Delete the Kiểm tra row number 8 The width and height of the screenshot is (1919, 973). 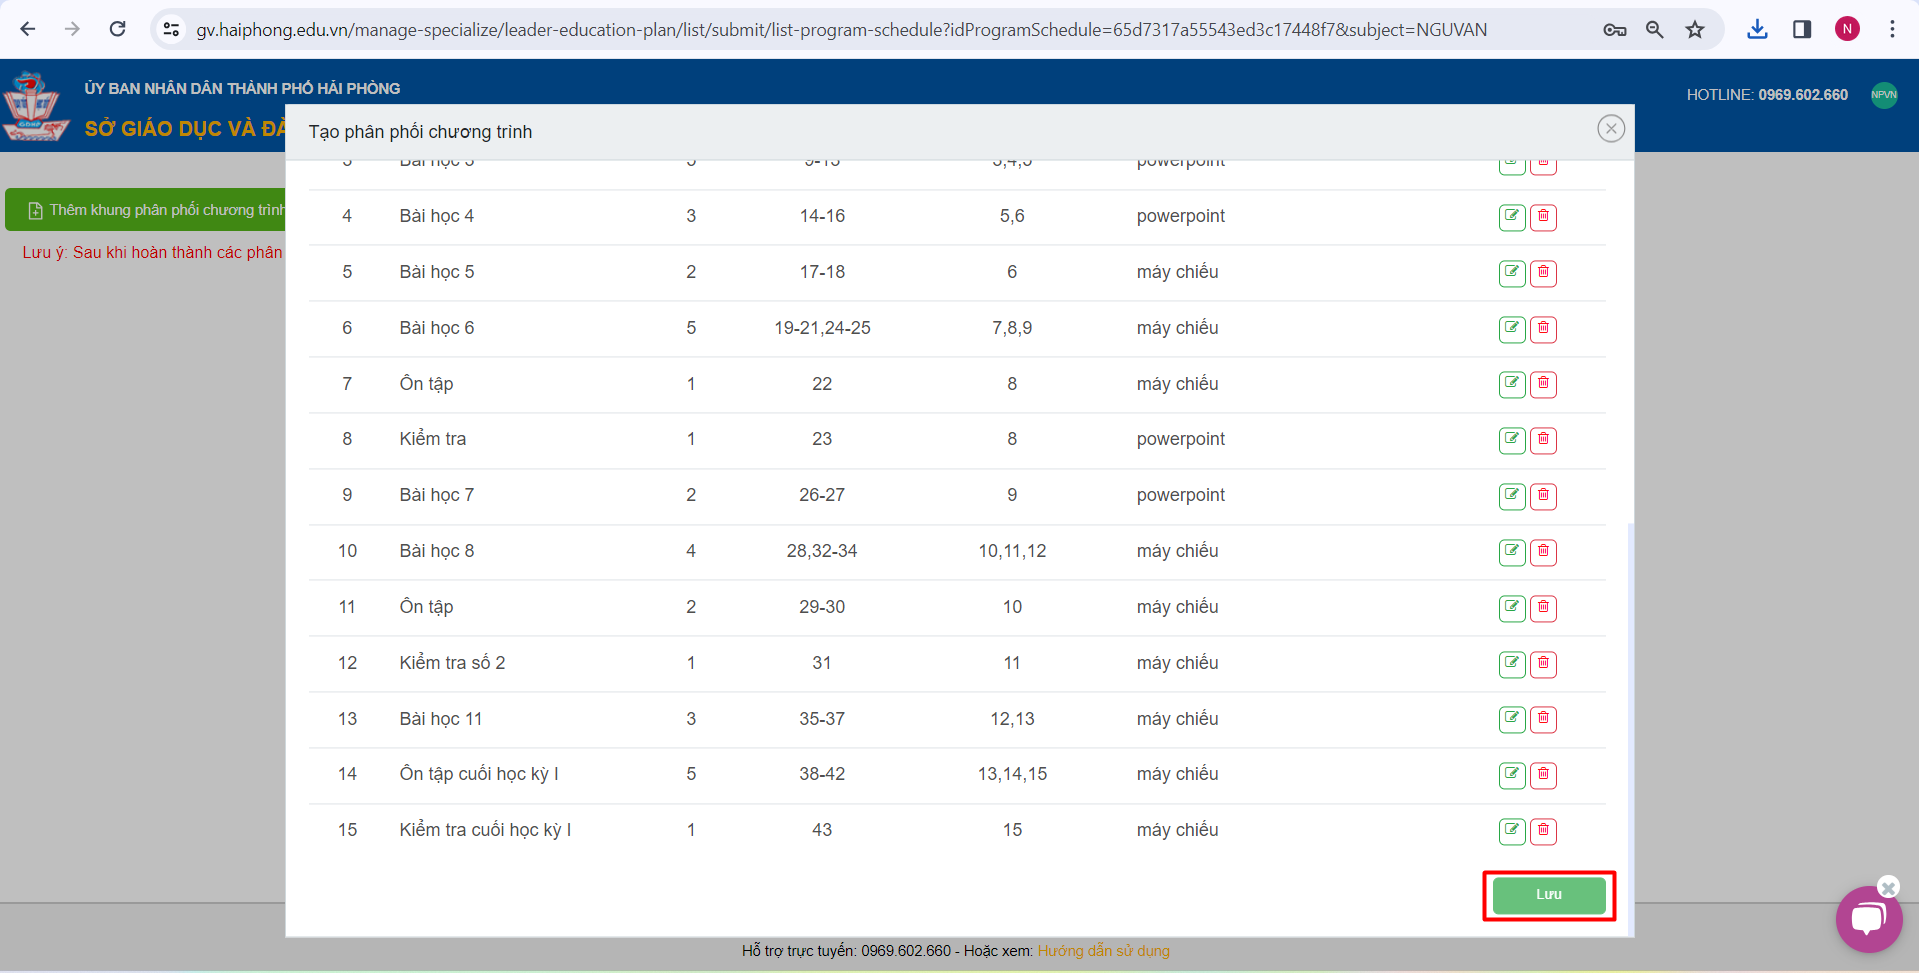[x=1543, y=440]
